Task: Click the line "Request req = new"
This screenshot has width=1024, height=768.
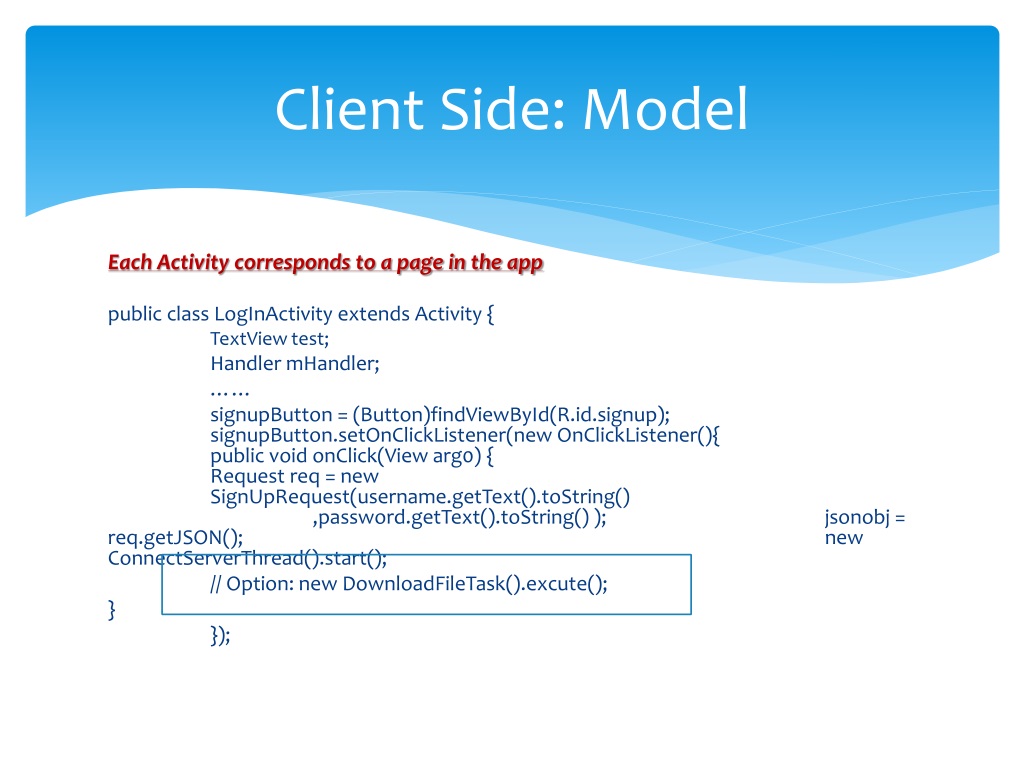Action: click(x=295, y=477)
